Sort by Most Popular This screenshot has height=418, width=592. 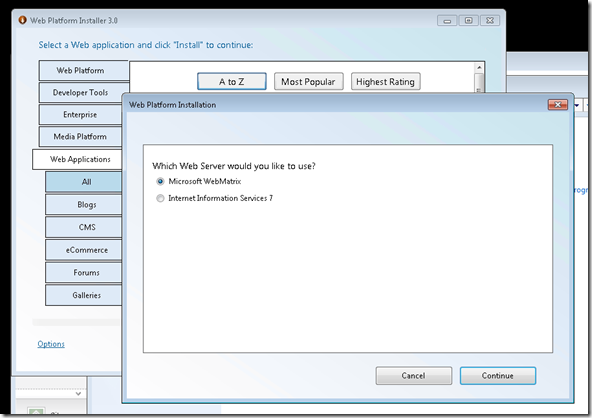pyautogui.click(x=308, y=82)
